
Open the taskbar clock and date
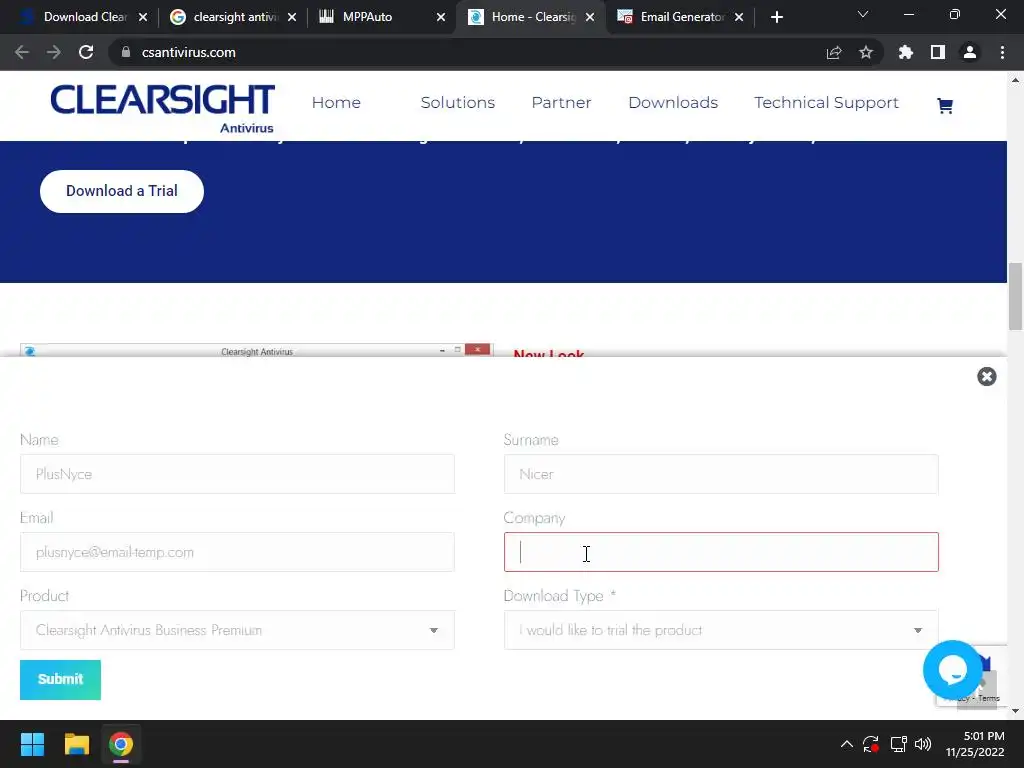point(975,744)
